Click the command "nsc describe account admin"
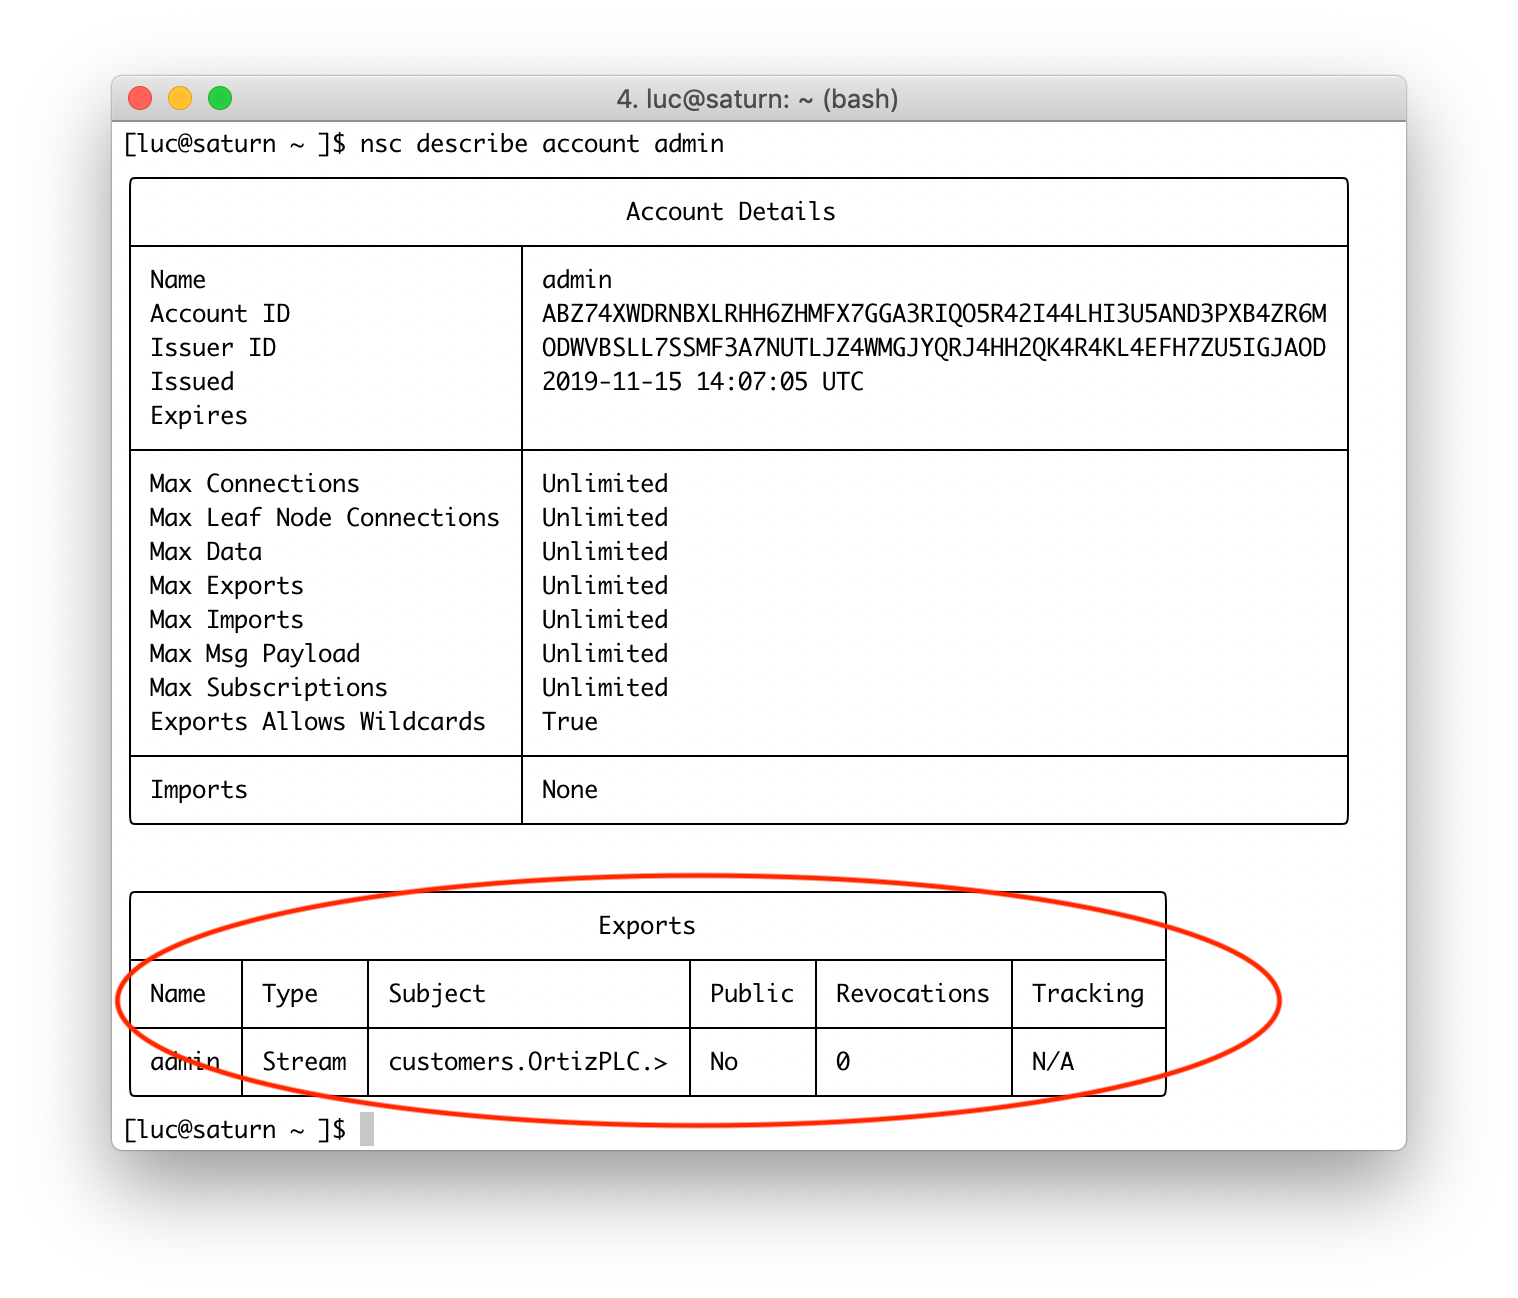 click(x=543, y=143)
